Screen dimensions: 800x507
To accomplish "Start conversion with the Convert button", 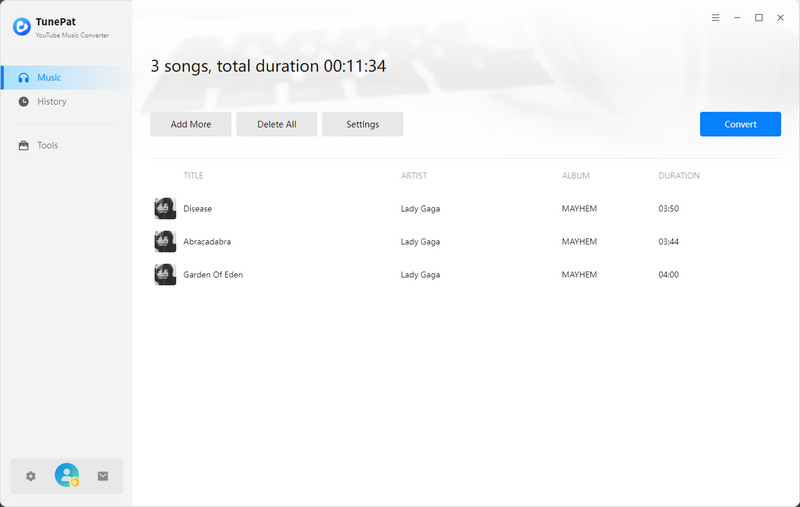I will (x=740, y=124).
